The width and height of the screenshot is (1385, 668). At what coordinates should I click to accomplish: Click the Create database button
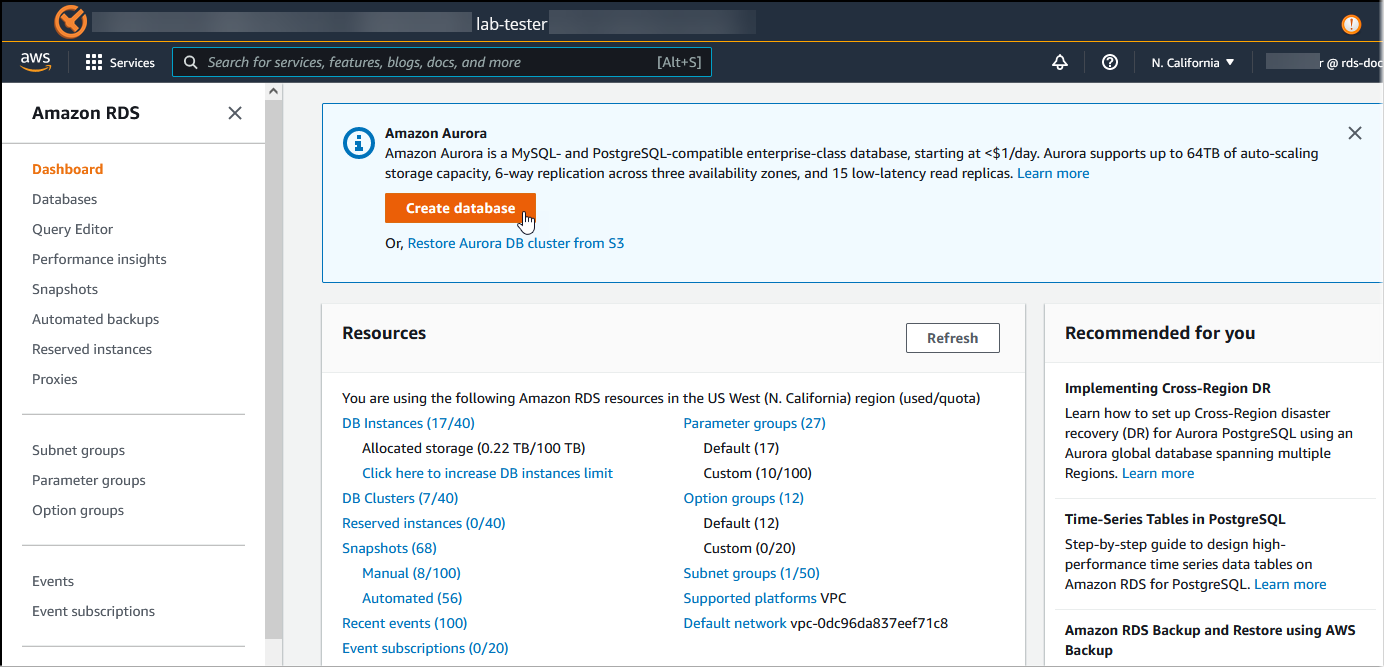(460, 208)
